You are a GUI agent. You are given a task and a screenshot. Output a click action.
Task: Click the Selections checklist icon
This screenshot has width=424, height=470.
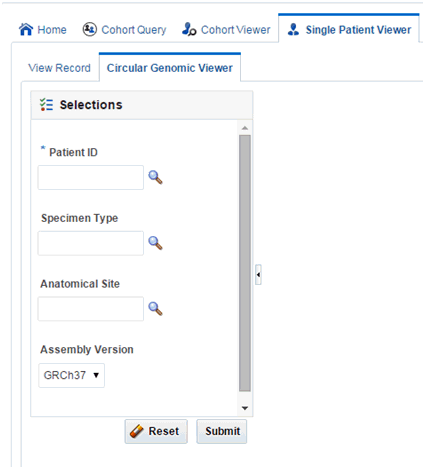point(46,105)
